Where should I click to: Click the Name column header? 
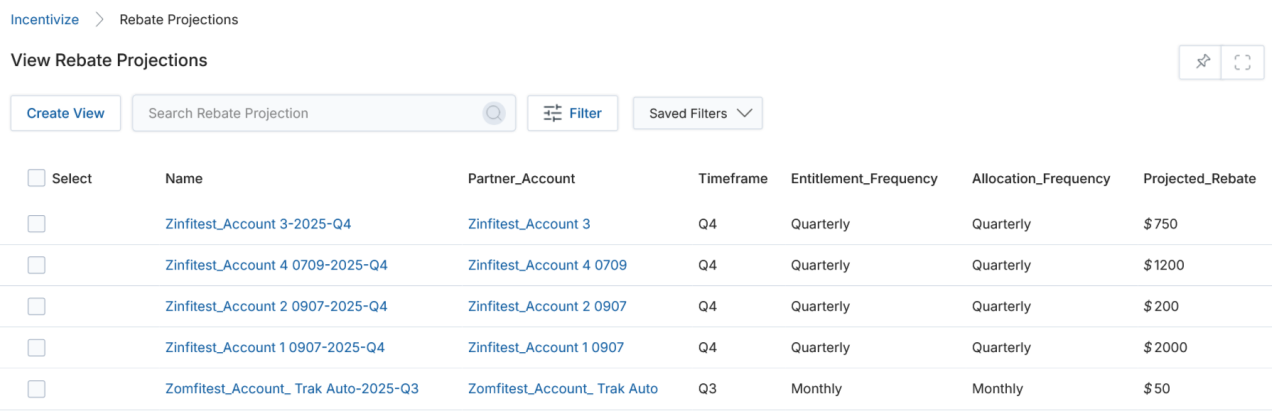click(184, 178)
